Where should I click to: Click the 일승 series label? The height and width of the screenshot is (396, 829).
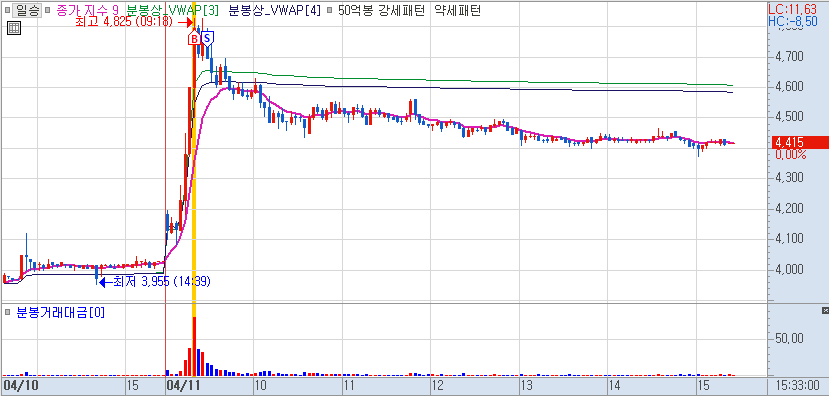pos(26,10)
